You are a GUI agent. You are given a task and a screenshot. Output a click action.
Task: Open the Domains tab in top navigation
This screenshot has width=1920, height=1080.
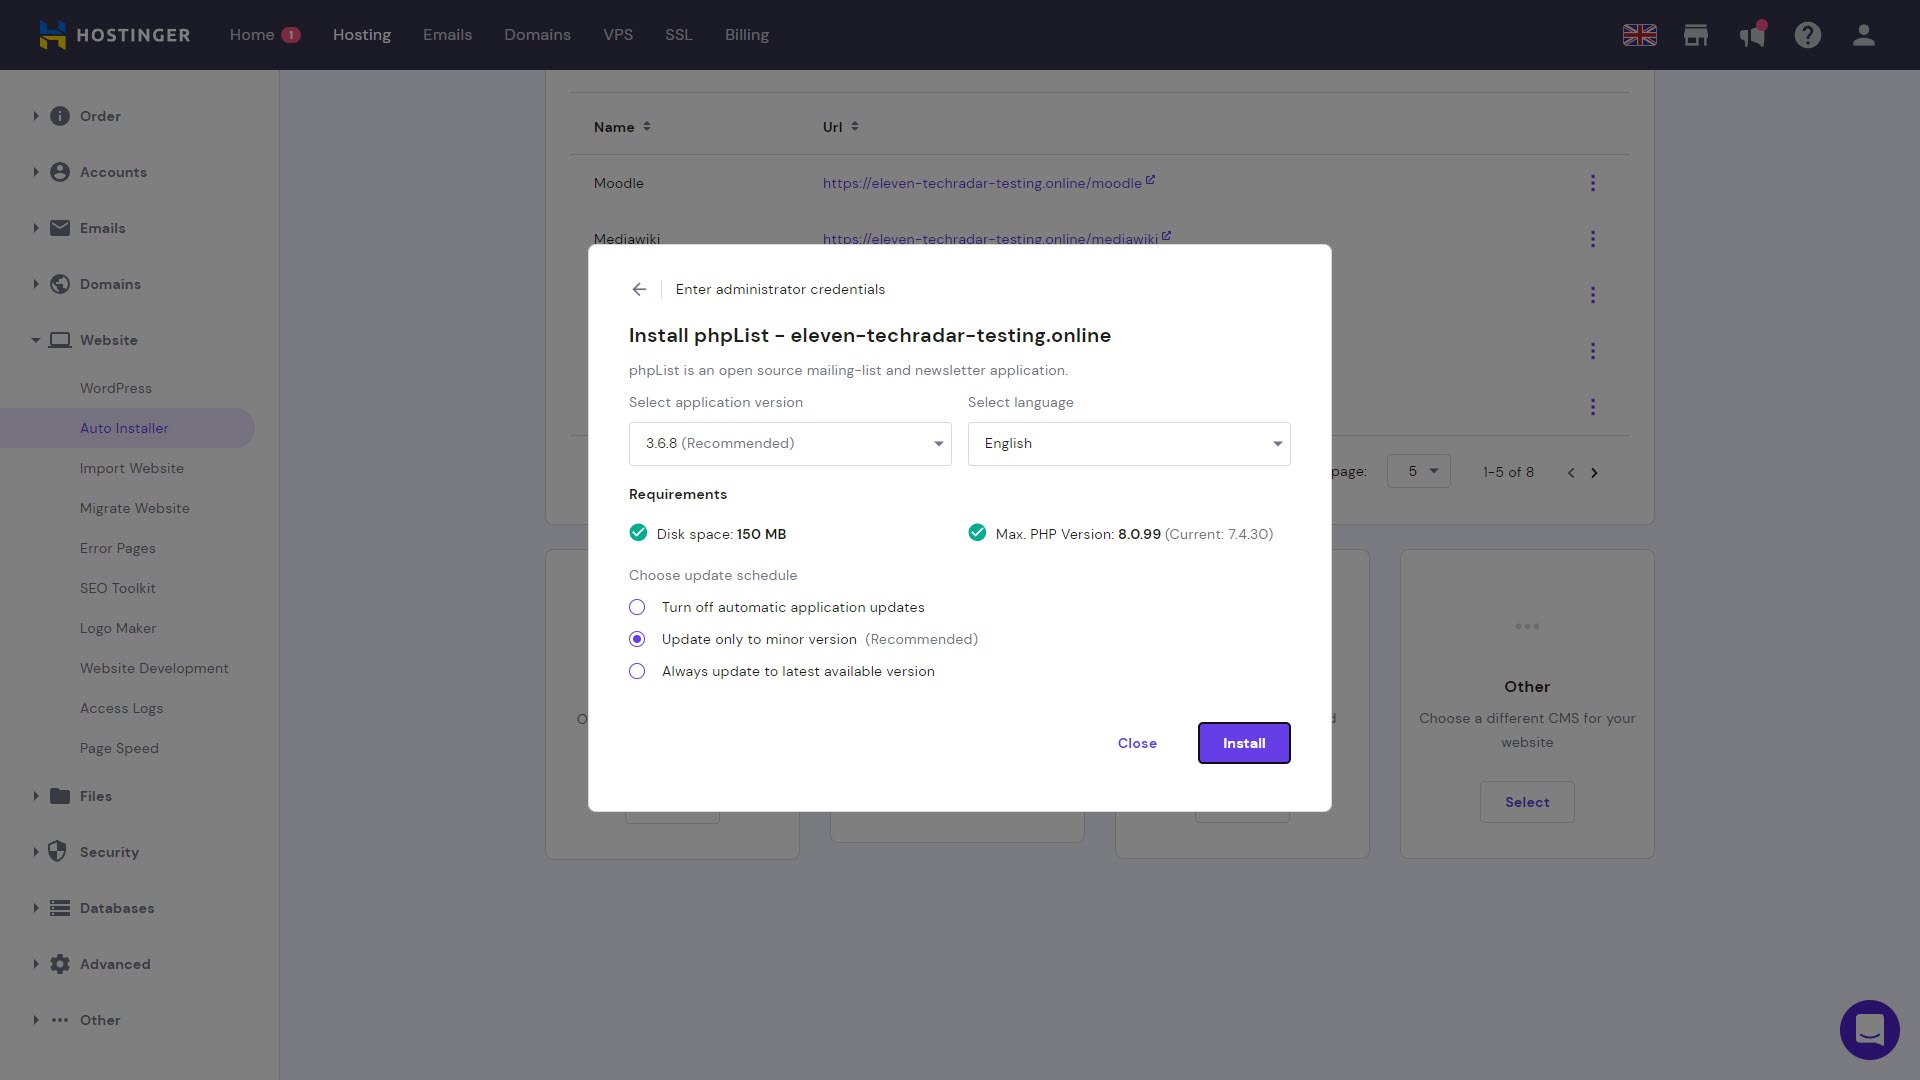coord(537,35)
